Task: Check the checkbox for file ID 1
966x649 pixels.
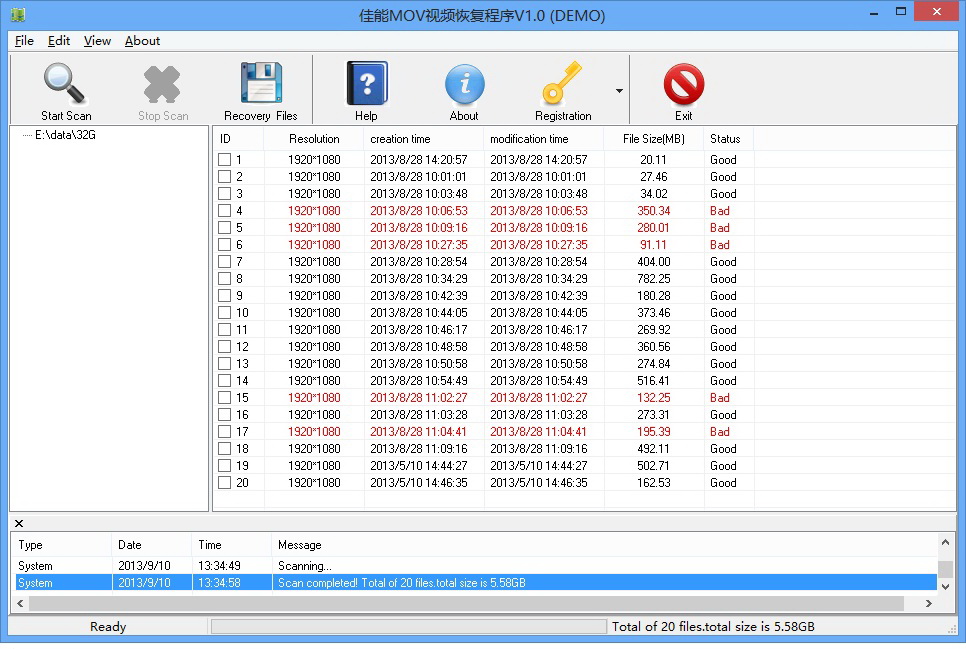Action: coord(225,160)
